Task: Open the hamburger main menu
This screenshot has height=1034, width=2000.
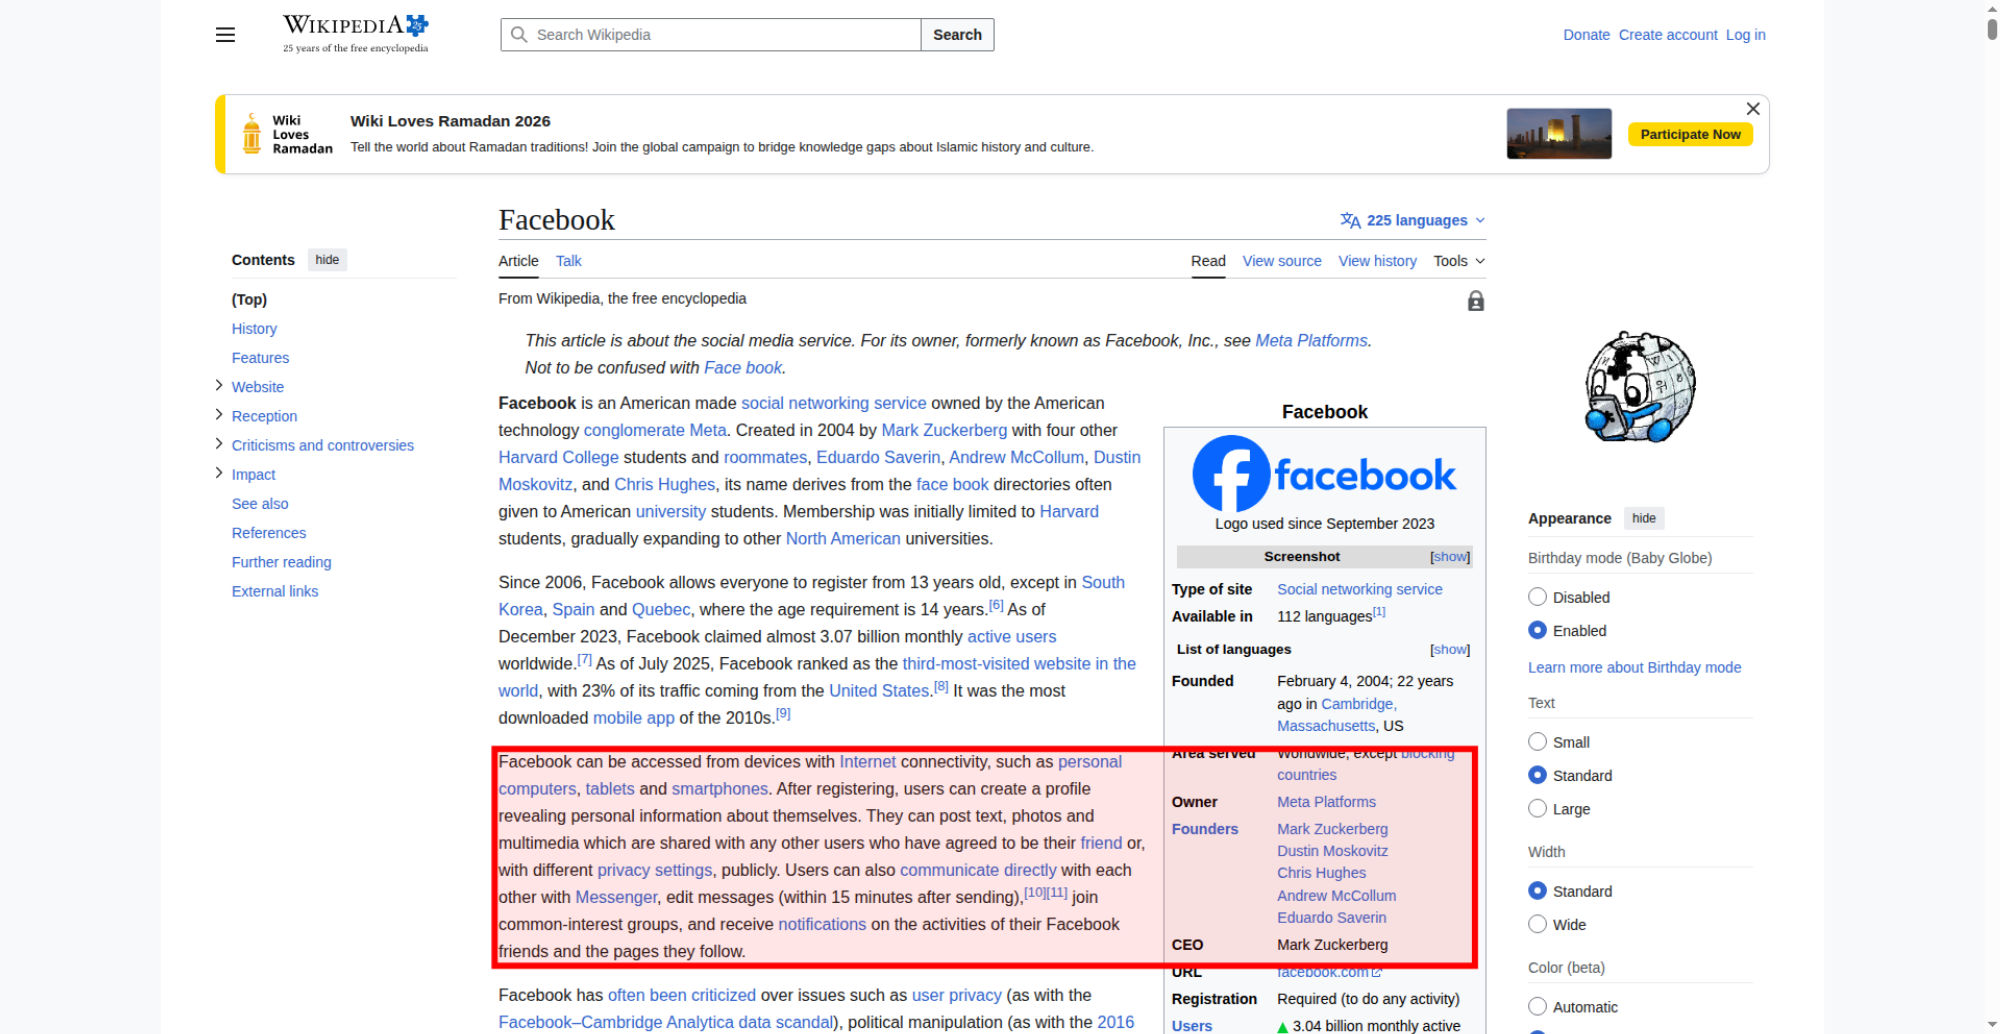Action: [225, 35]
